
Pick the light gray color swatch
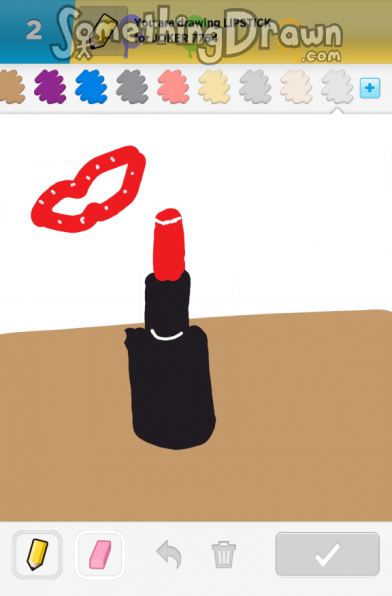pos(255,87)
